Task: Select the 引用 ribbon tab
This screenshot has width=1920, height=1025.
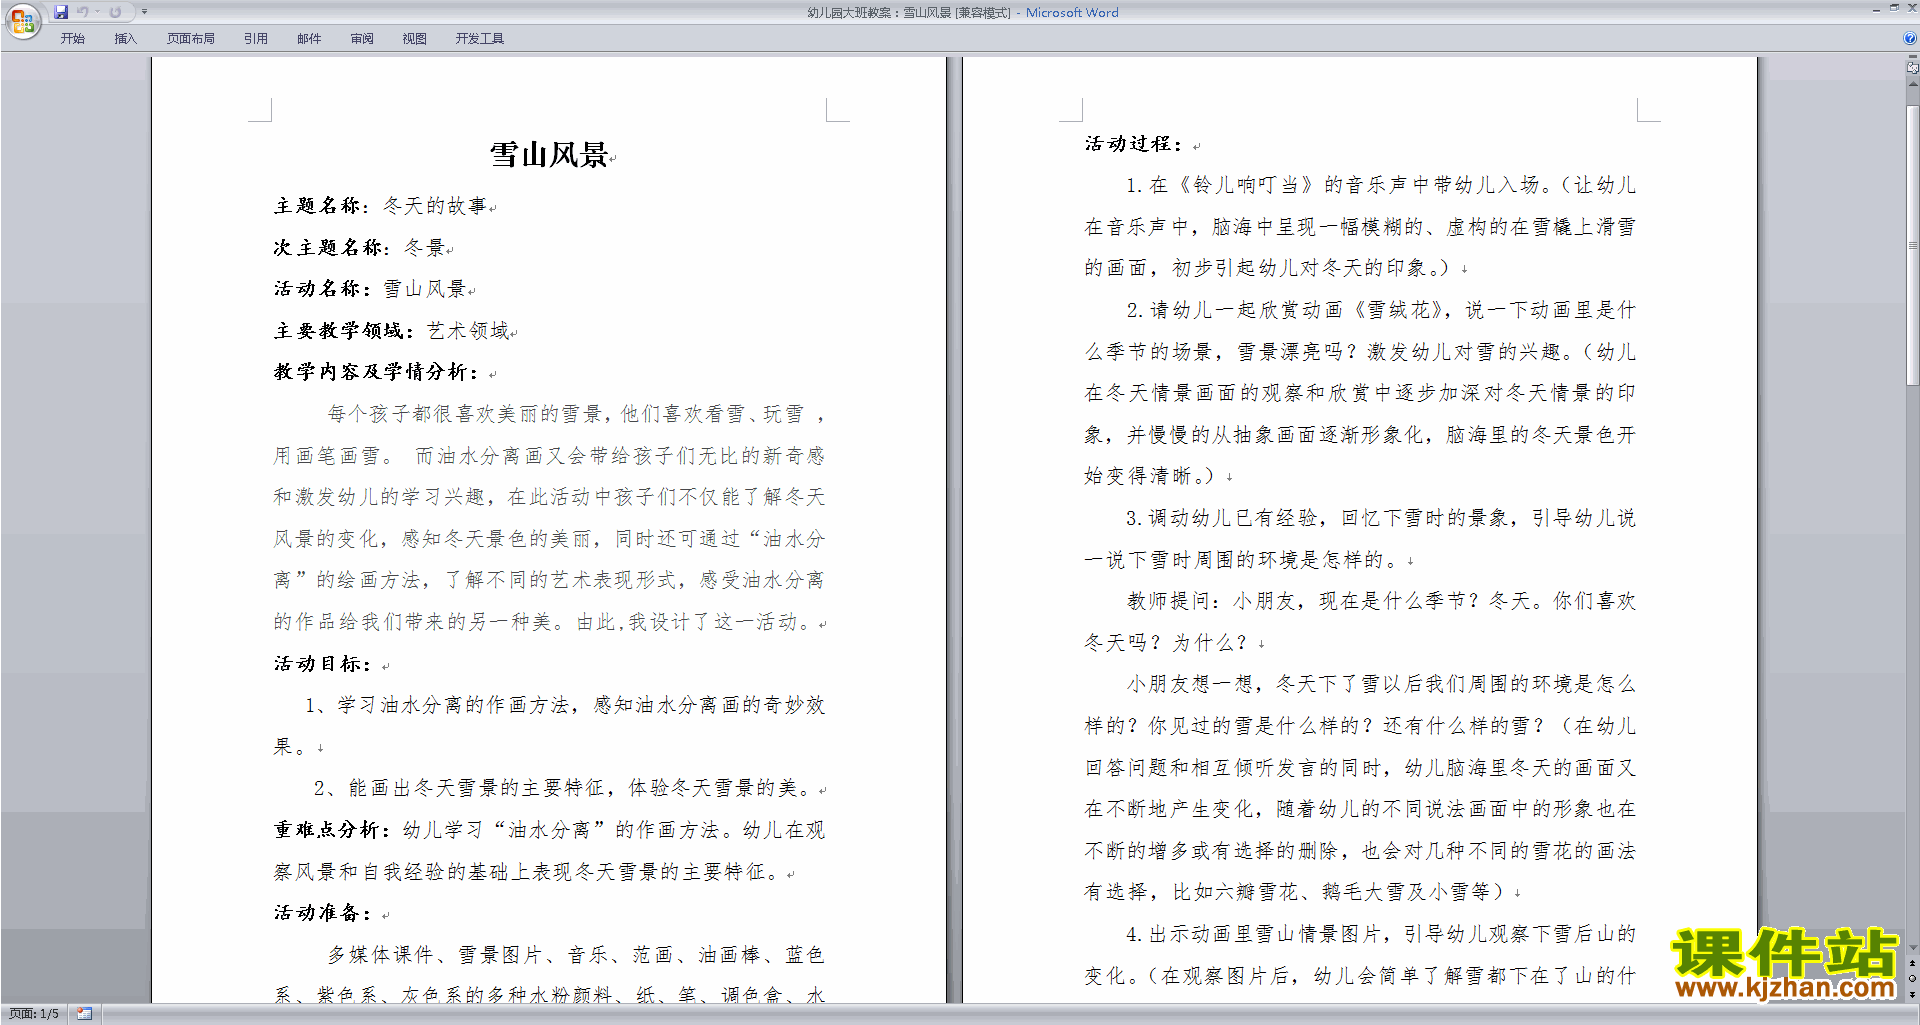Action: pyautogui.click(x=256, y=39)
